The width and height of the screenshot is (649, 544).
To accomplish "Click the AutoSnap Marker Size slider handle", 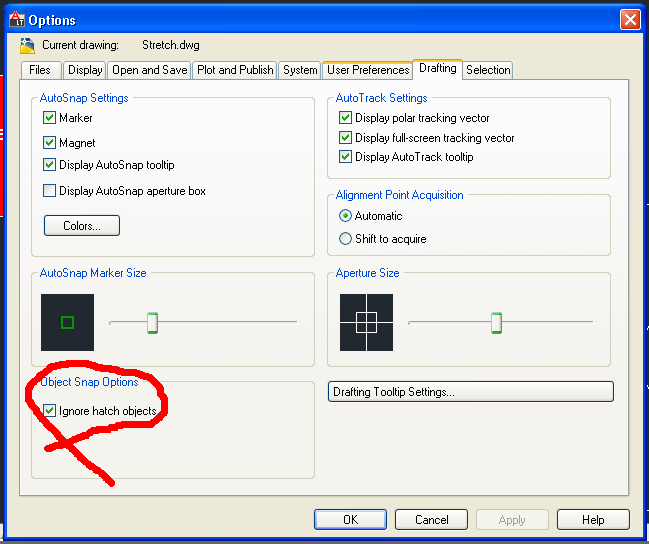I will click(x=152, y=323).
